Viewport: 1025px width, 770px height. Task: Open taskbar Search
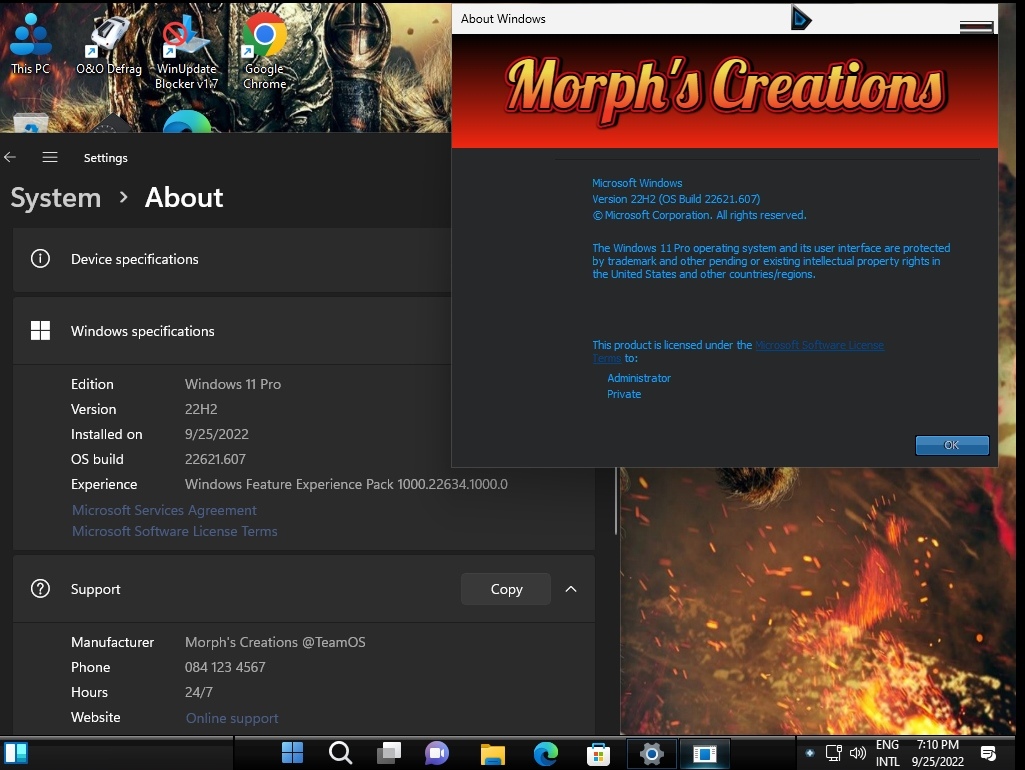(x=340, y=753)
